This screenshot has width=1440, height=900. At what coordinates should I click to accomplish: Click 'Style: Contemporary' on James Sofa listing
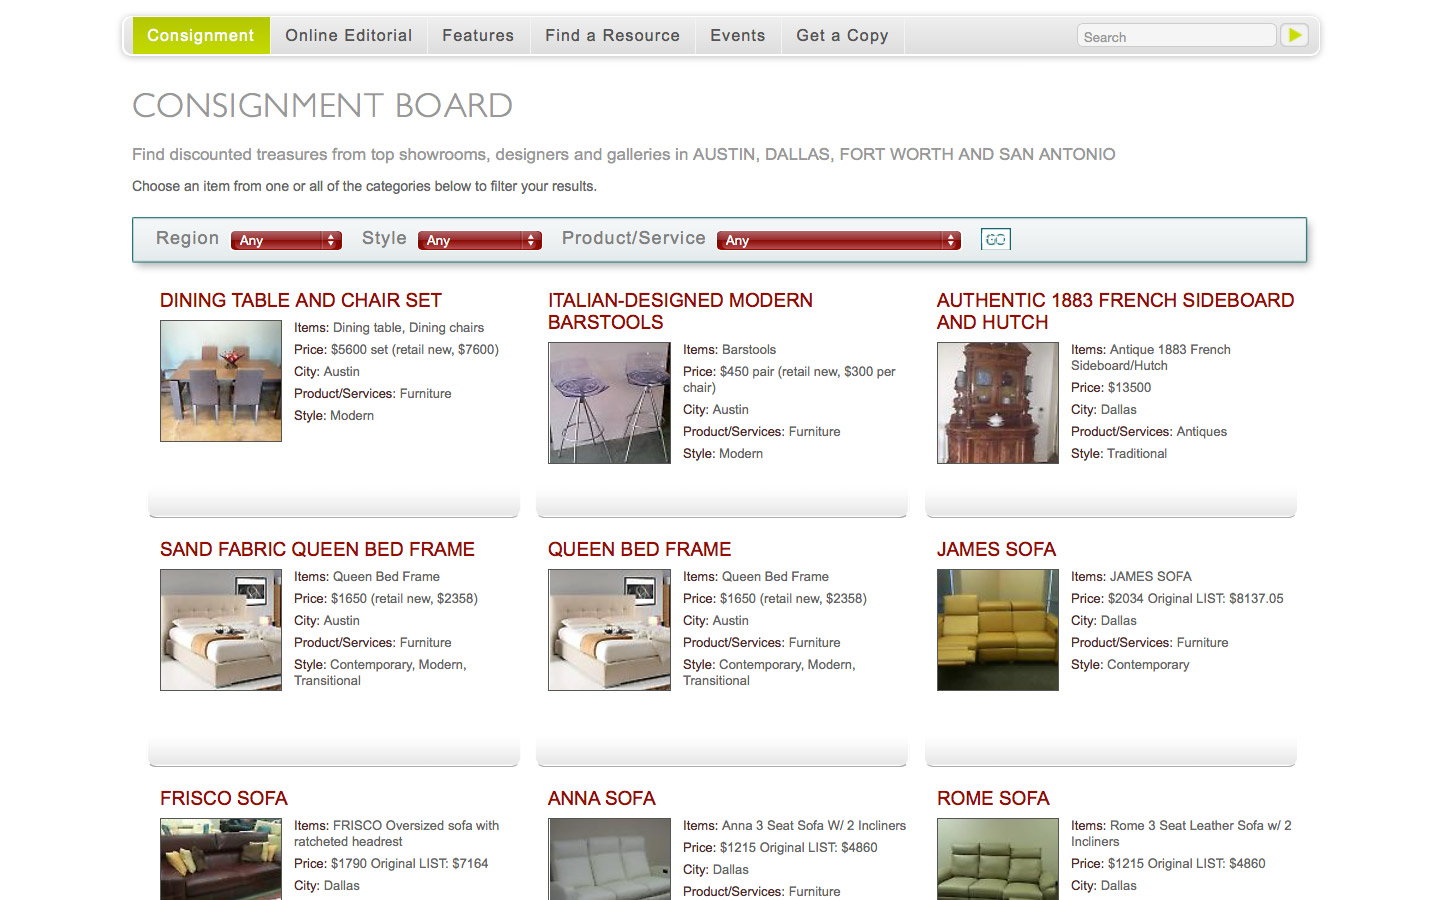pyautogui.click(x=1130, y=665)
